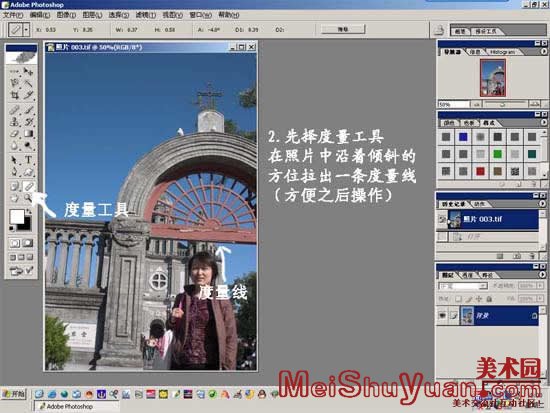Open the 窗口(W) menu
This screenshot has height=413, width=550.
pos(200,15)
